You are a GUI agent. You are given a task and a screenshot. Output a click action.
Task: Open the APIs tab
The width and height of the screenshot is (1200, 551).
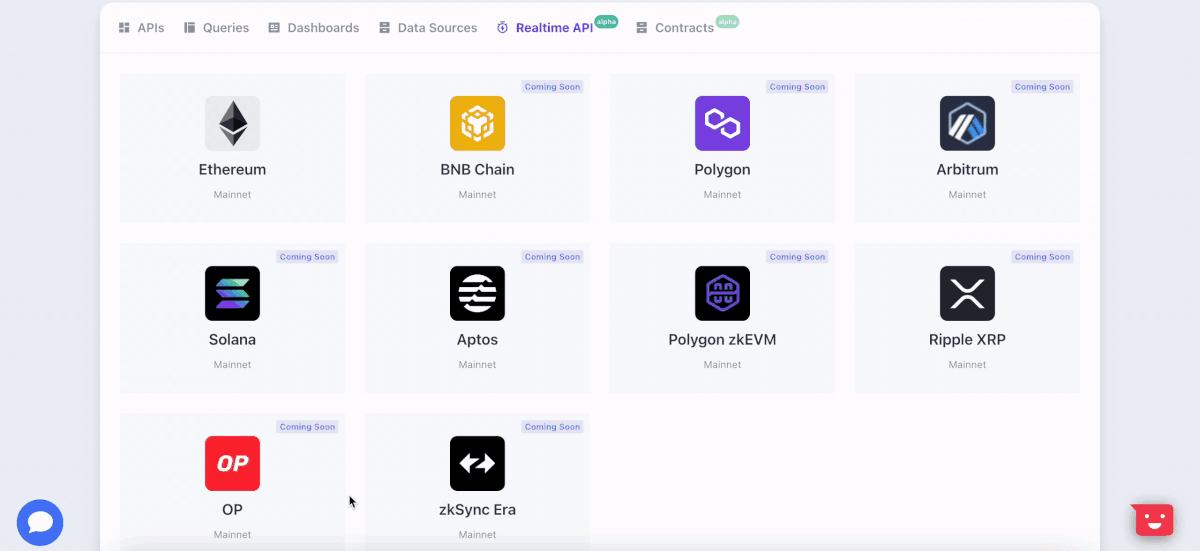pos(141,28)
